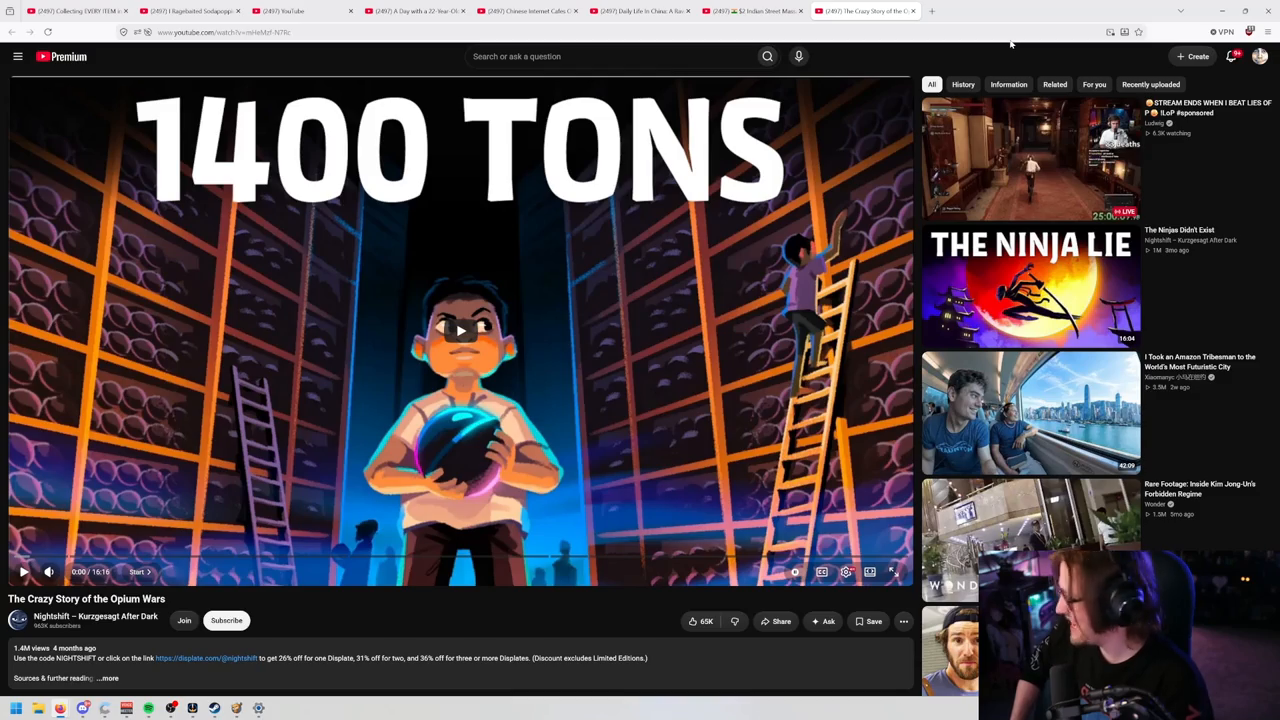This screenshot has height=720, width=1280.
Task: Open the Ludwig live stream thumbnail
Action: pyautogui.click(x=1031, y=159)
